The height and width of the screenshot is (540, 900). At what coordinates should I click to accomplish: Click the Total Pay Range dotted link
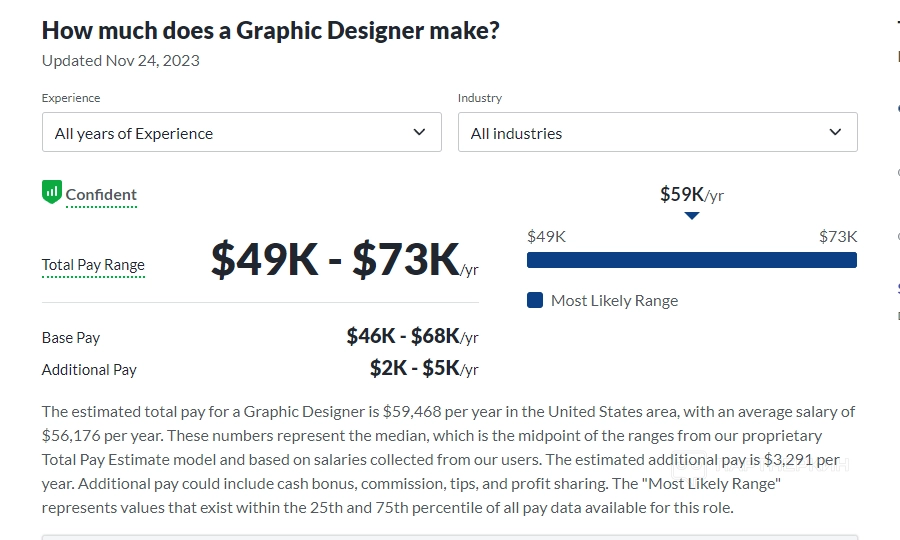tap(93, 265)
